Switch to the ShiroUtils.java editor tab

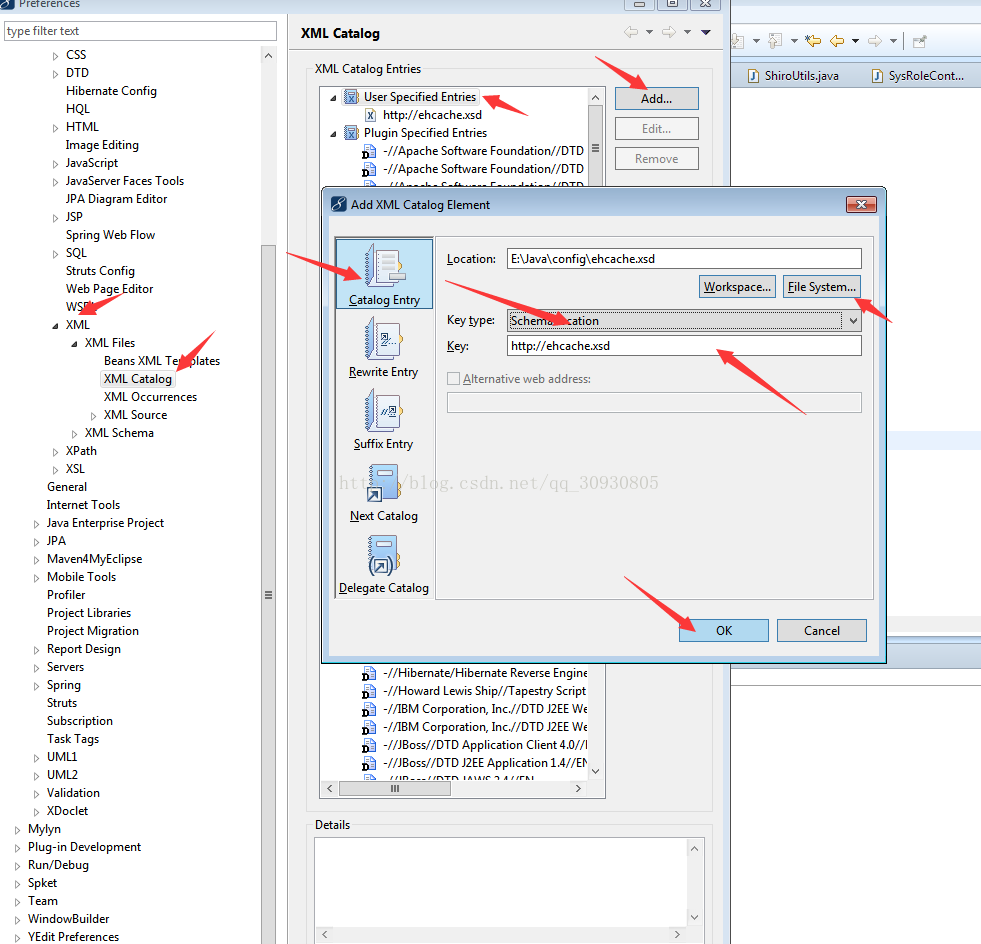(x=793, y=75)
